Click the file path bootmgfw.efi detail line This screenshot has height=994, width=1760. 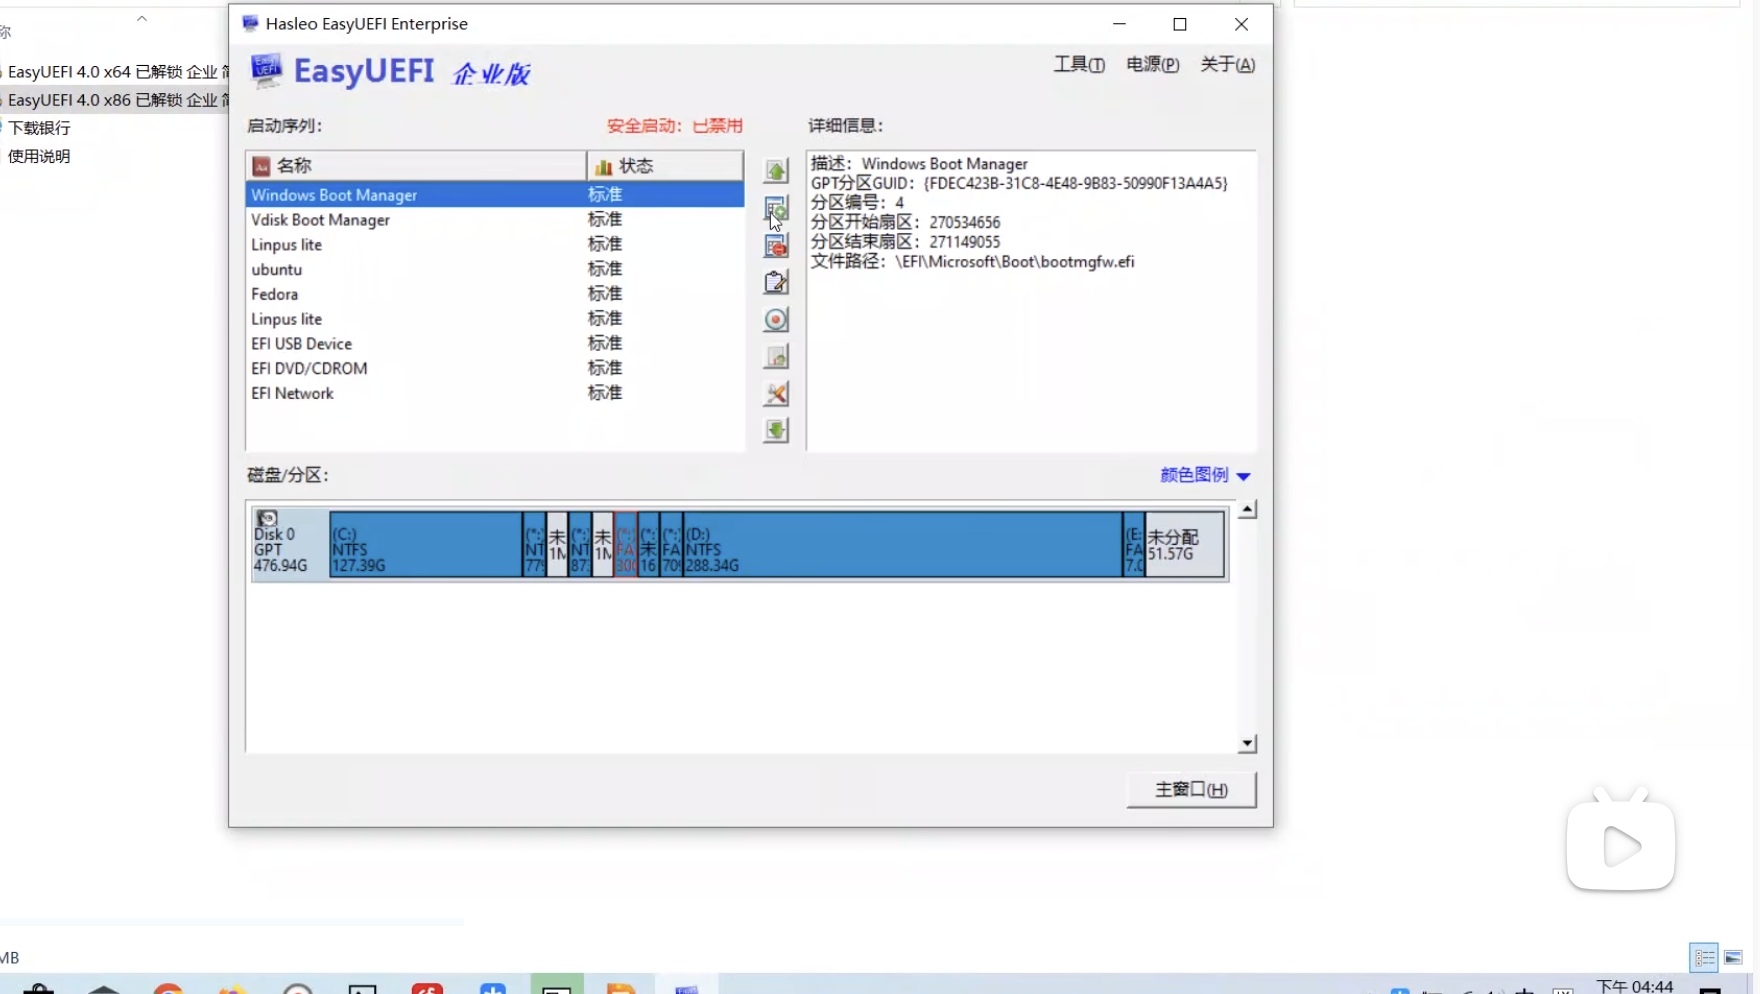pos(972,262)
